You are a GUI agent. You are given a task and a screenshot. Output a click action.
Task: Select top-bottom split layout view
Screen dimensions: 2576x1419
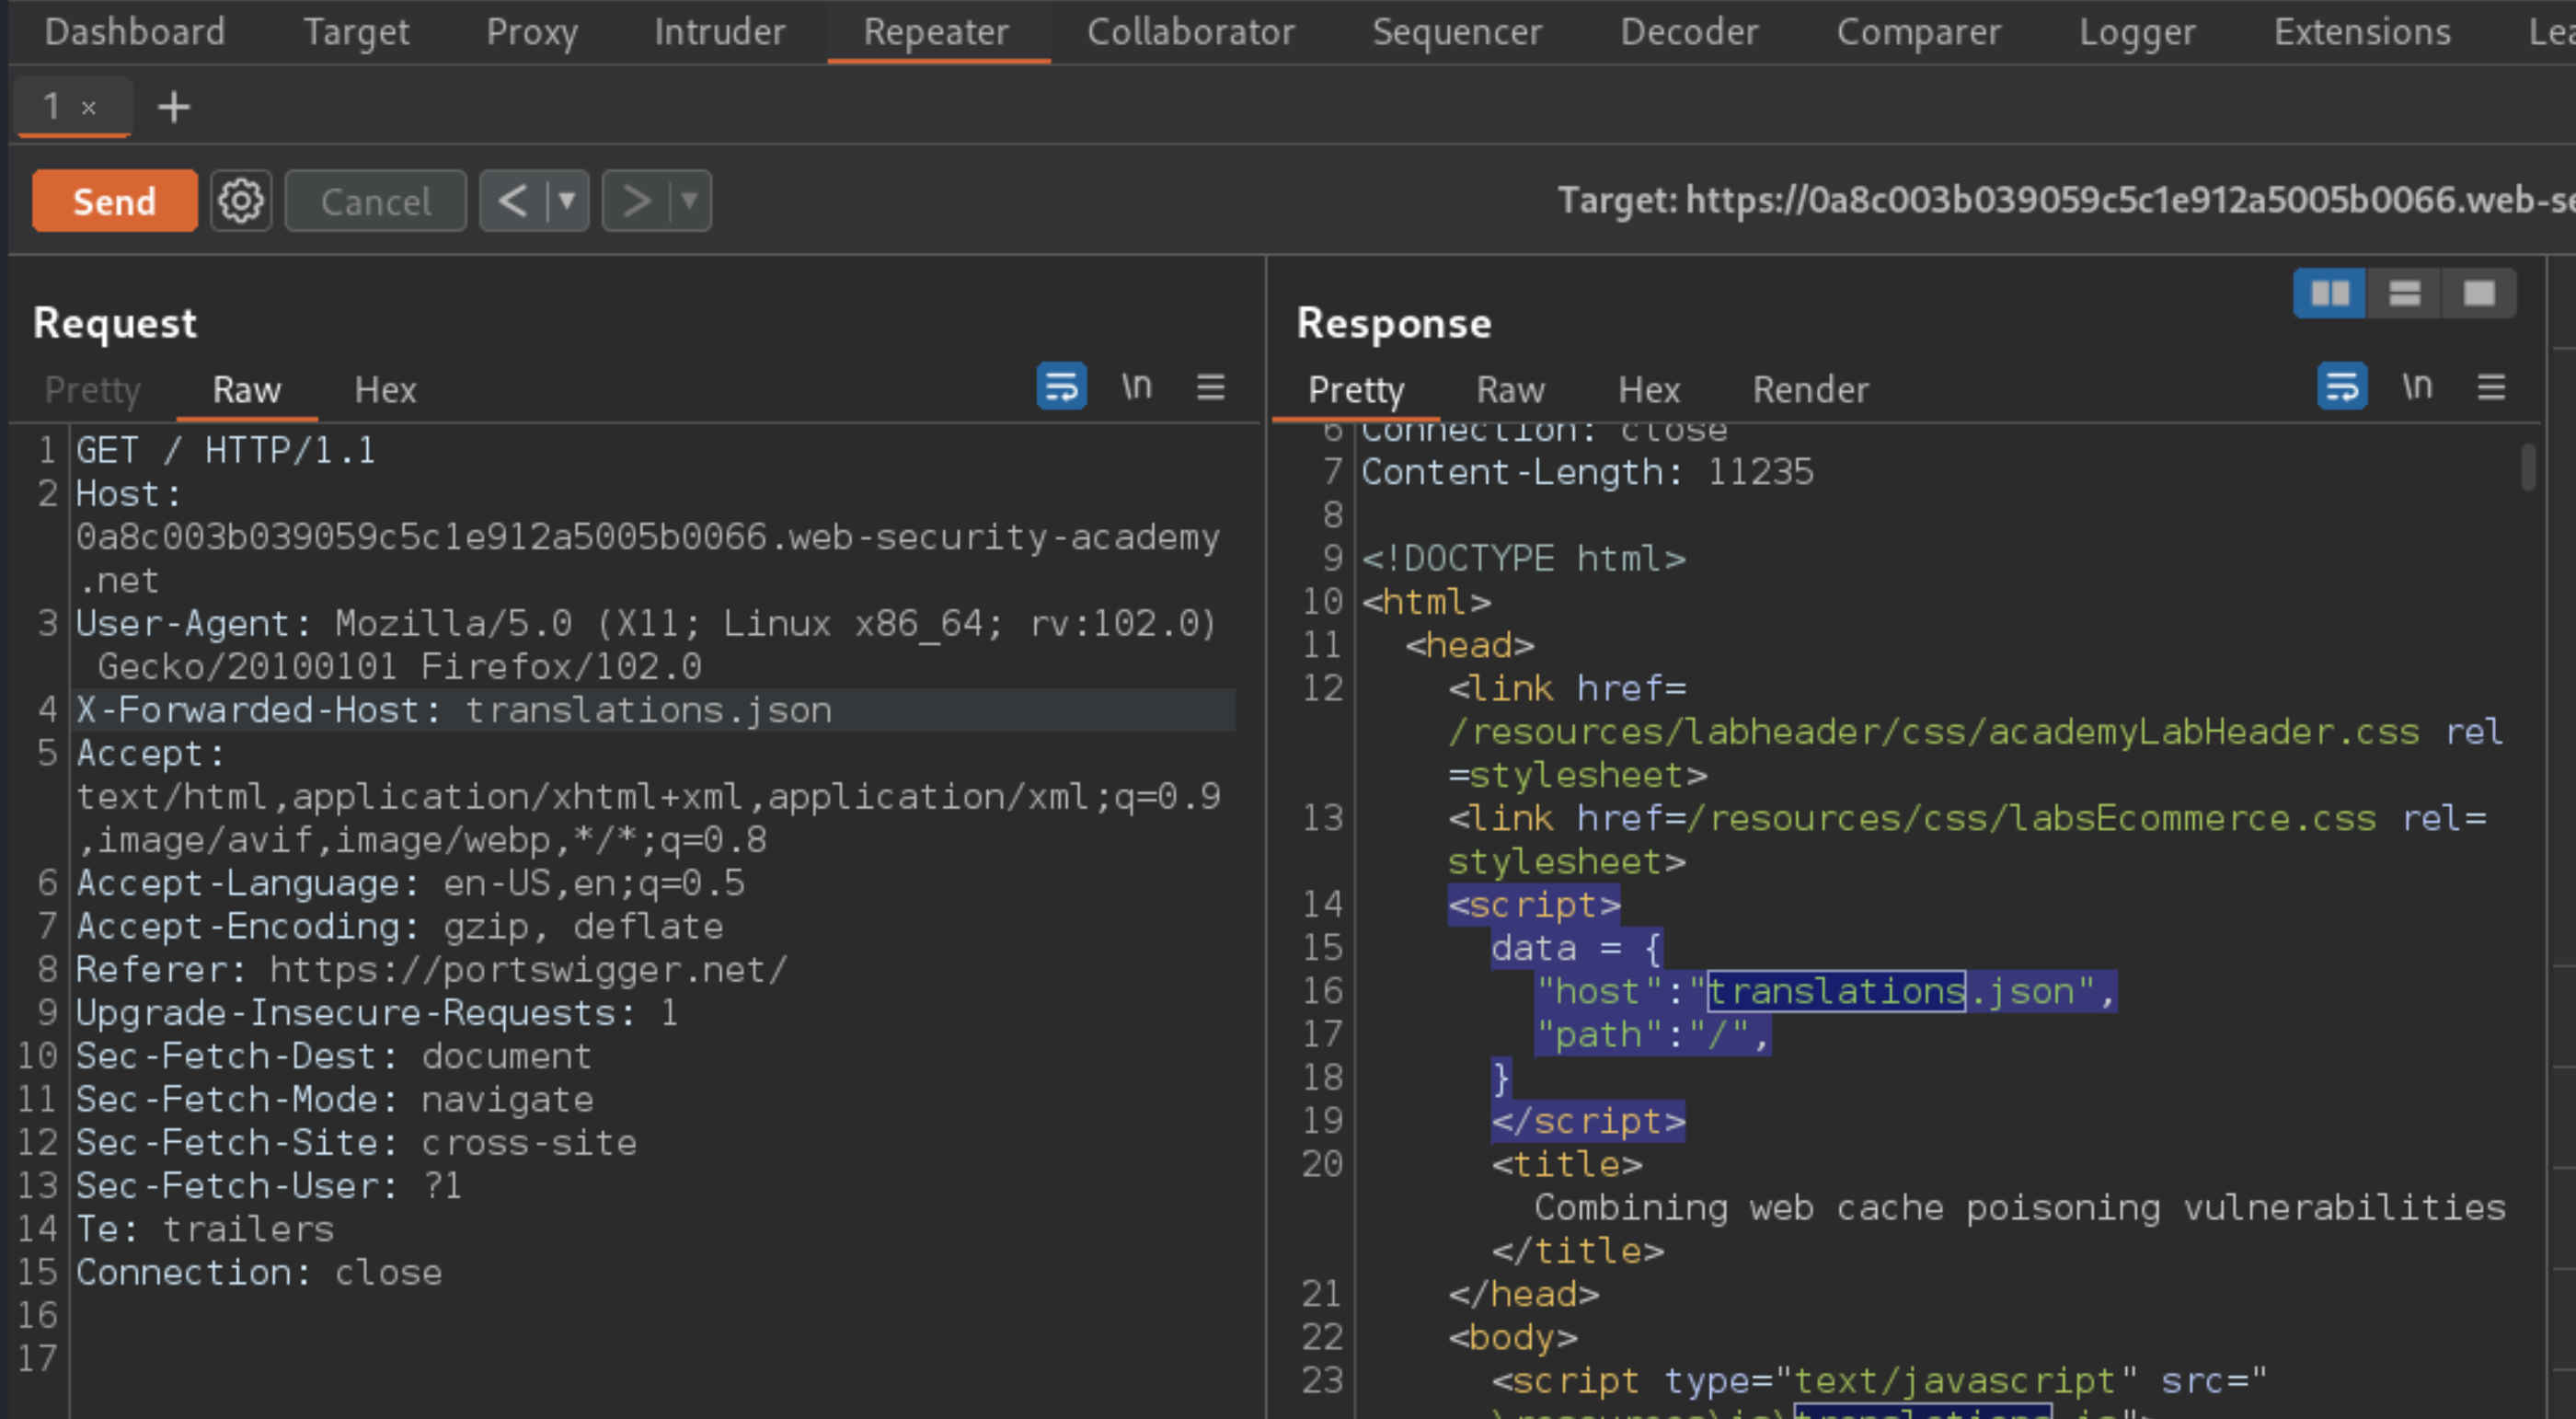(2404, 294)
